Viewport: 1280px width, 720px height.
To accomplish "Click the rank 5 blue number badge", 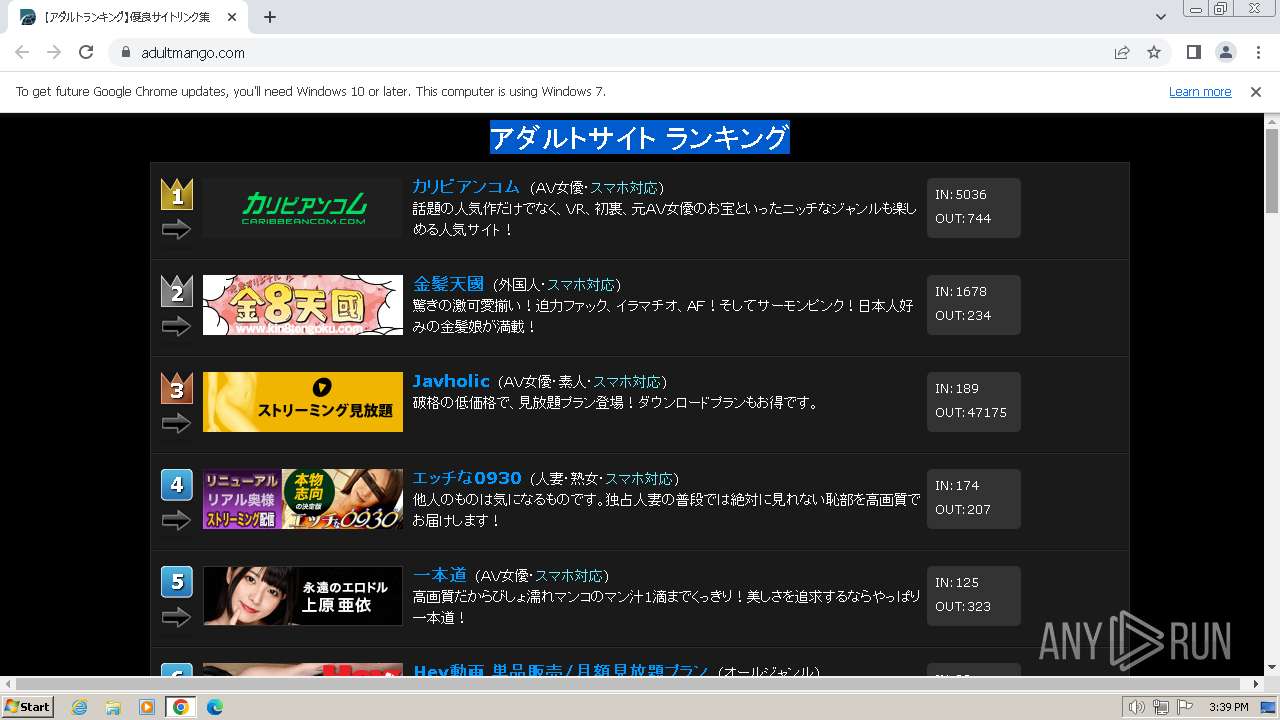I will point(177,582).
